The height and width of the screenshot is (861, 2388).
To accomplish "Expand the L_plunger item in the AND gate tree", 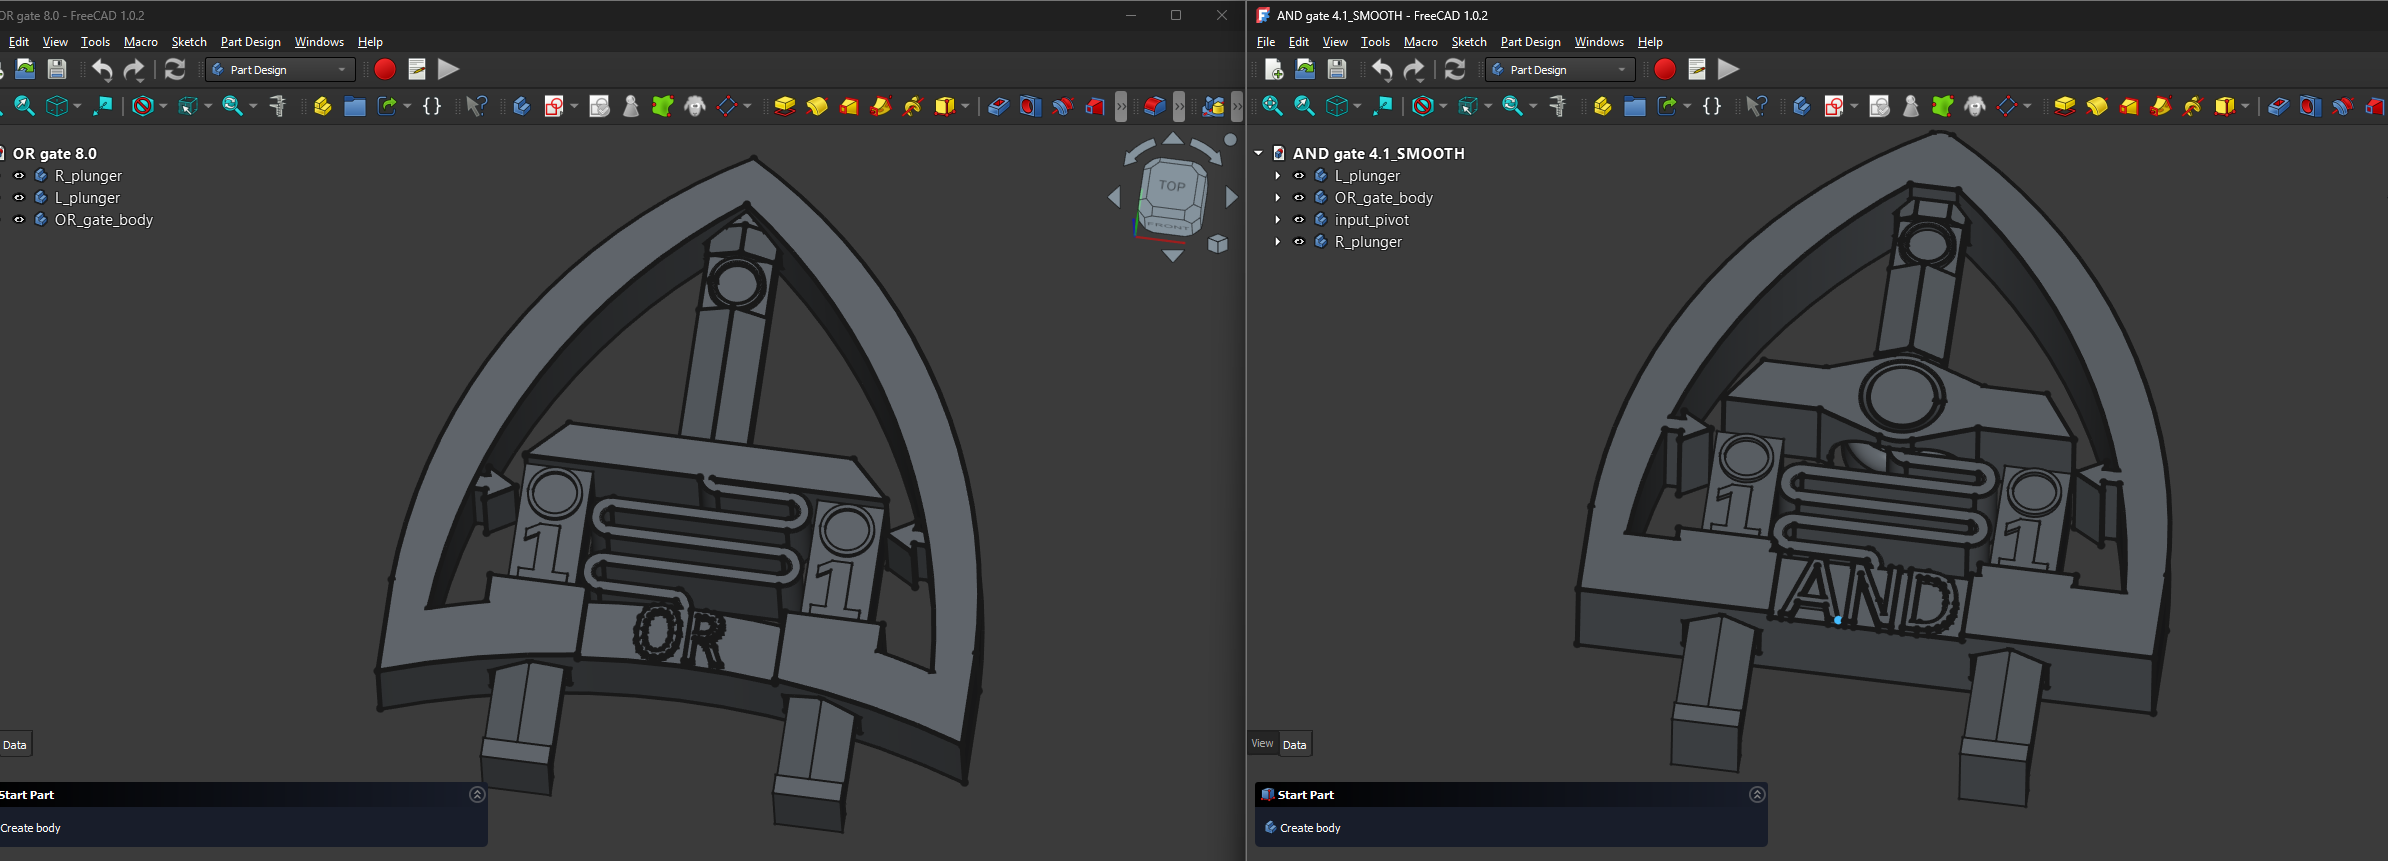I will [1277, 176].
